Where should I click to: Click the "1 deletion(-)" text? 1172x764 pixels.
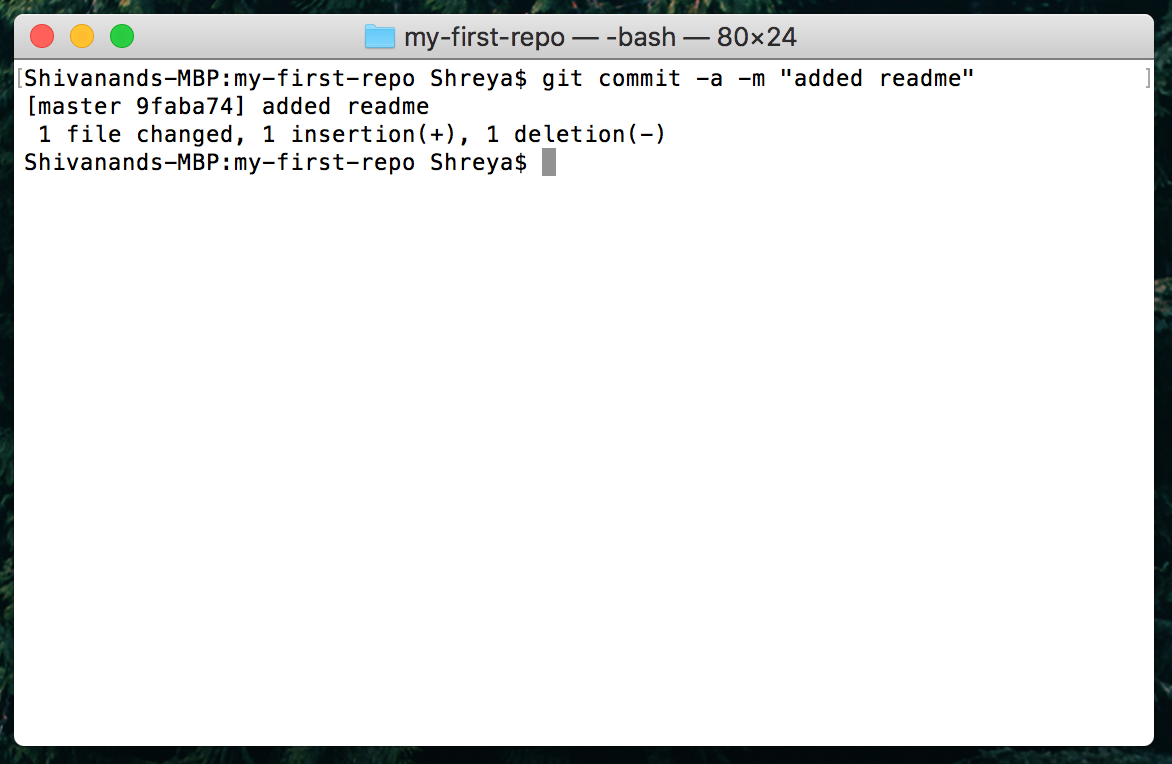point(576,135)
